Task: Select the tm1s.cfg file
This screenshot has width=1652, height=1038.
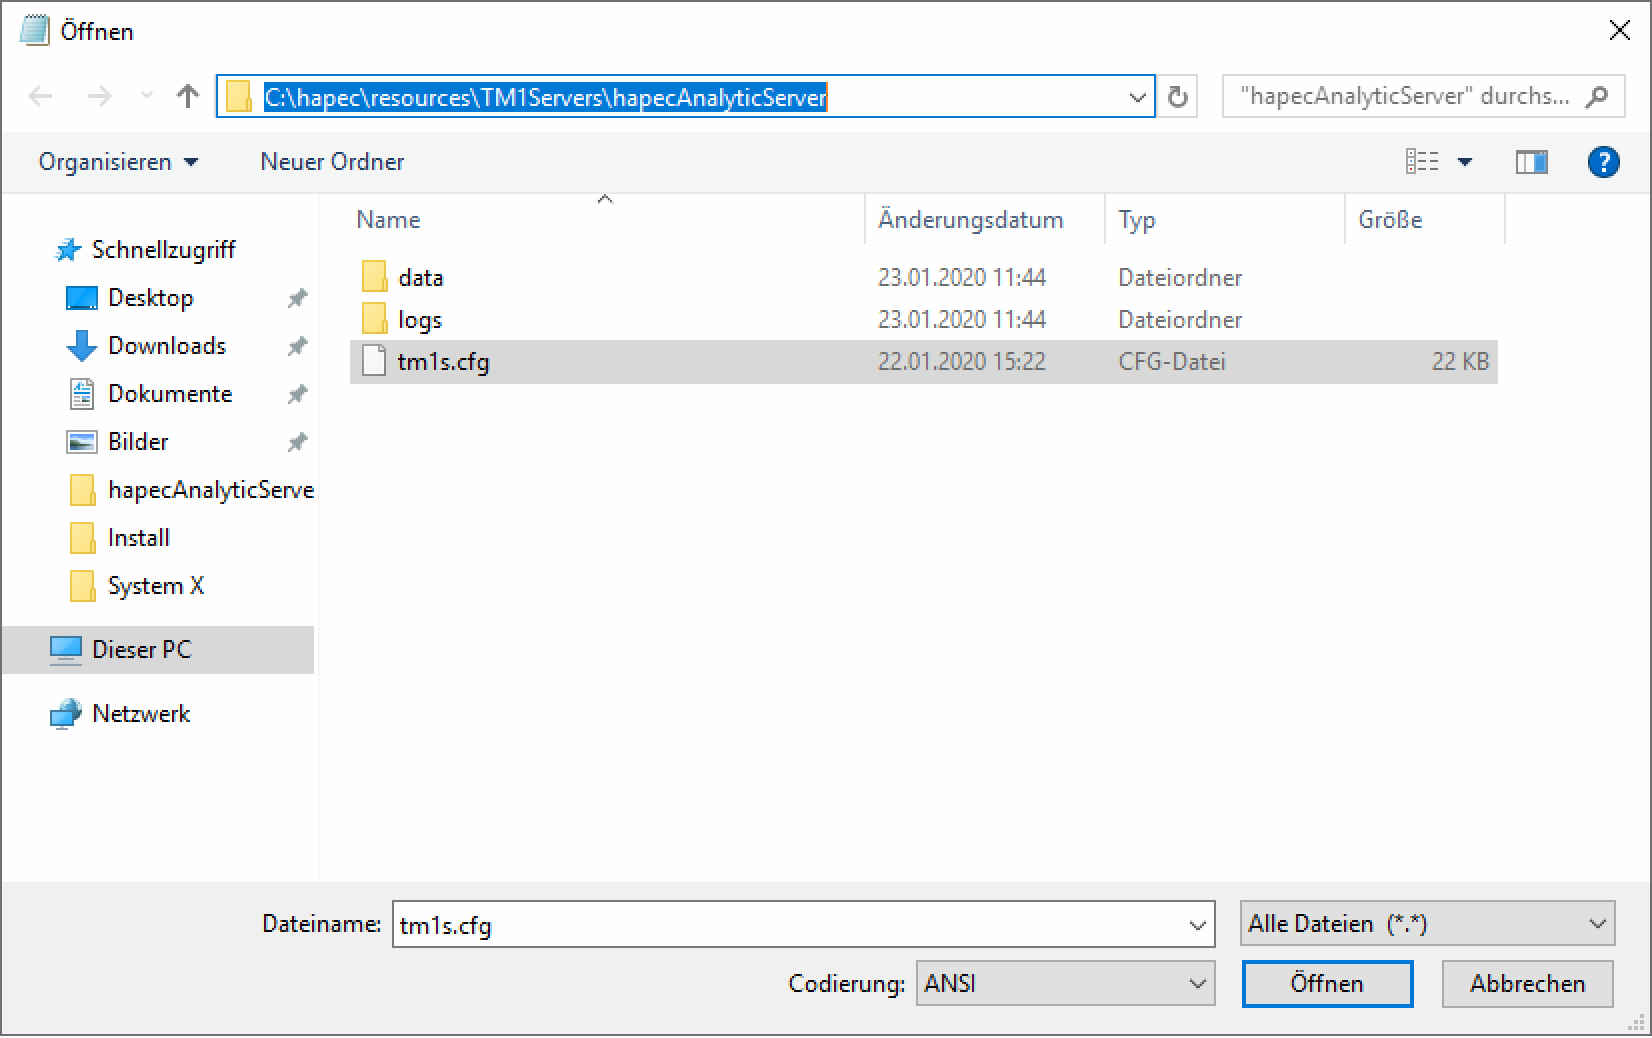Action: [x=443, y=362]
